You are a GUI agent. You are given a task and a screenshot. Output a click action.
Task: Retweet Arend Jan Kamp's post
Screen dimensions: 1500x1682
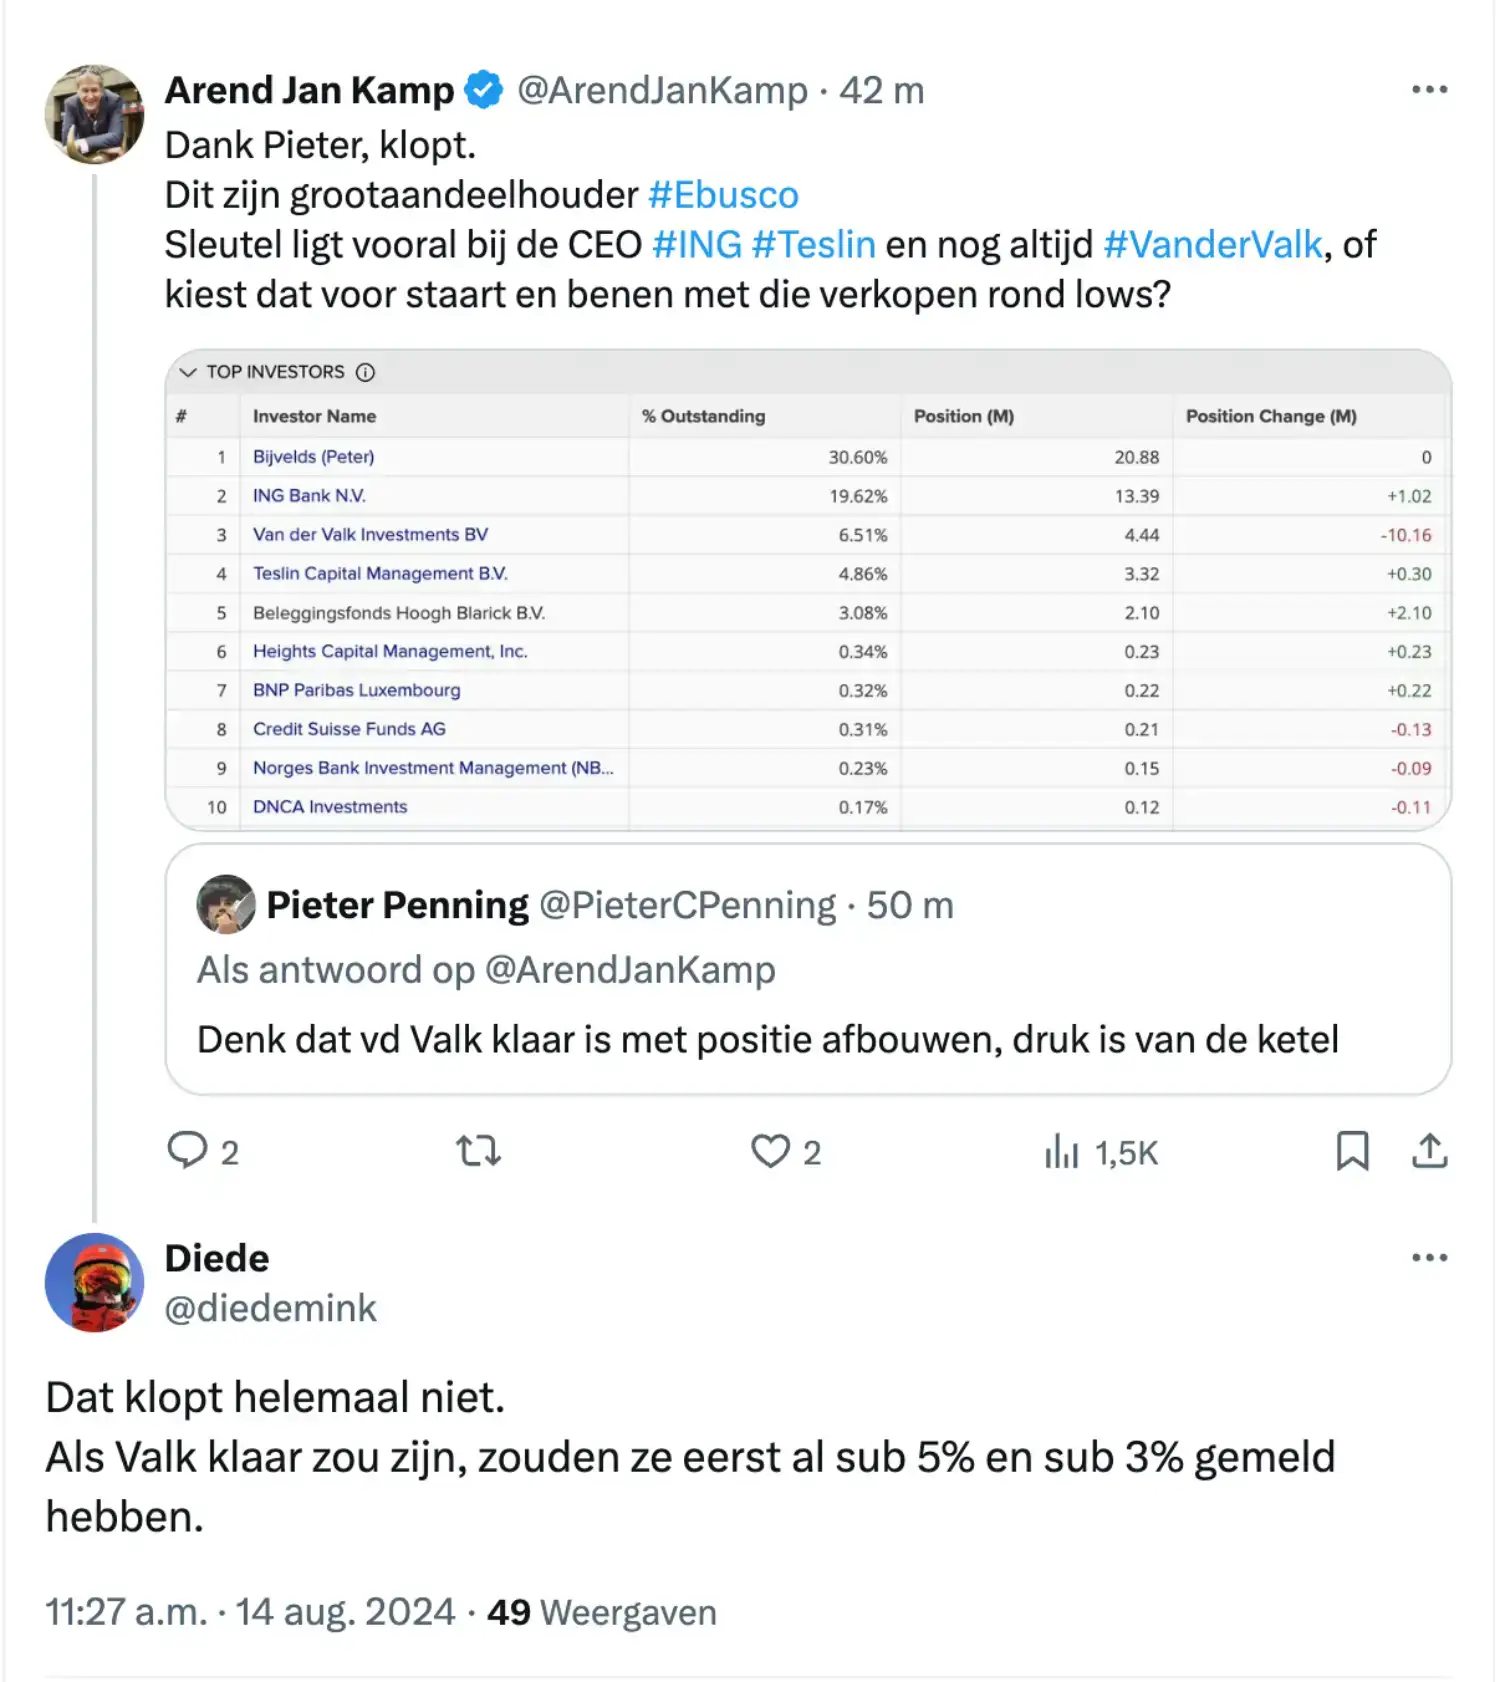479,1152
